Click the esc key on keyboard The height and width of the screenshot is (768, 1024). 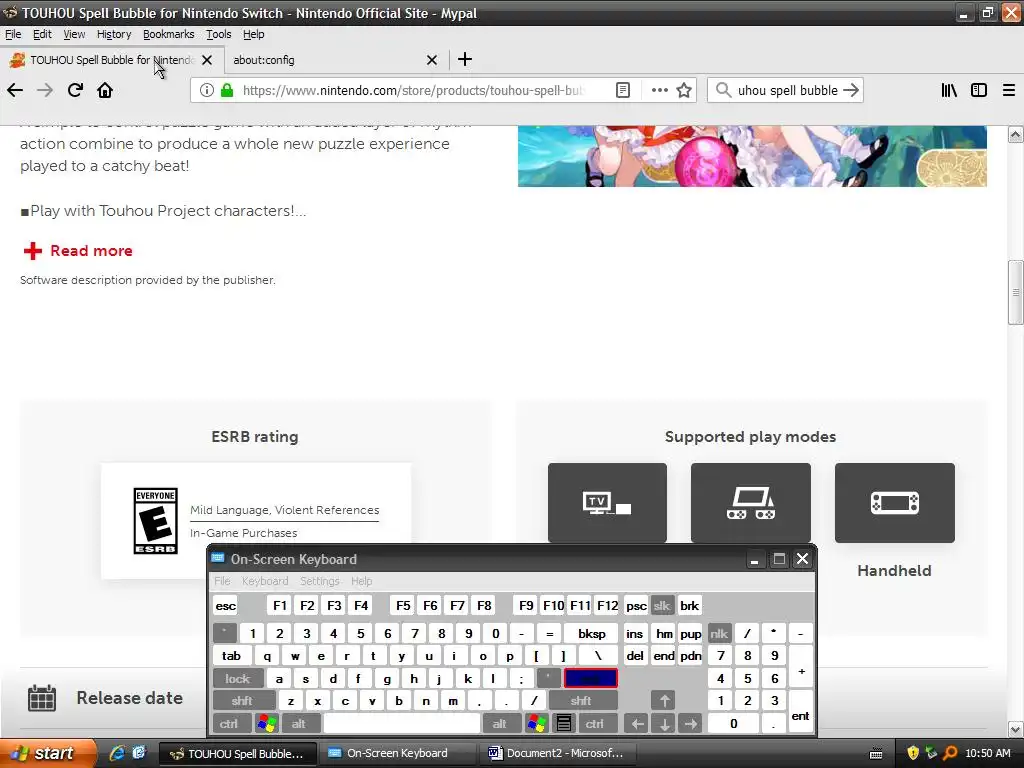225,605
